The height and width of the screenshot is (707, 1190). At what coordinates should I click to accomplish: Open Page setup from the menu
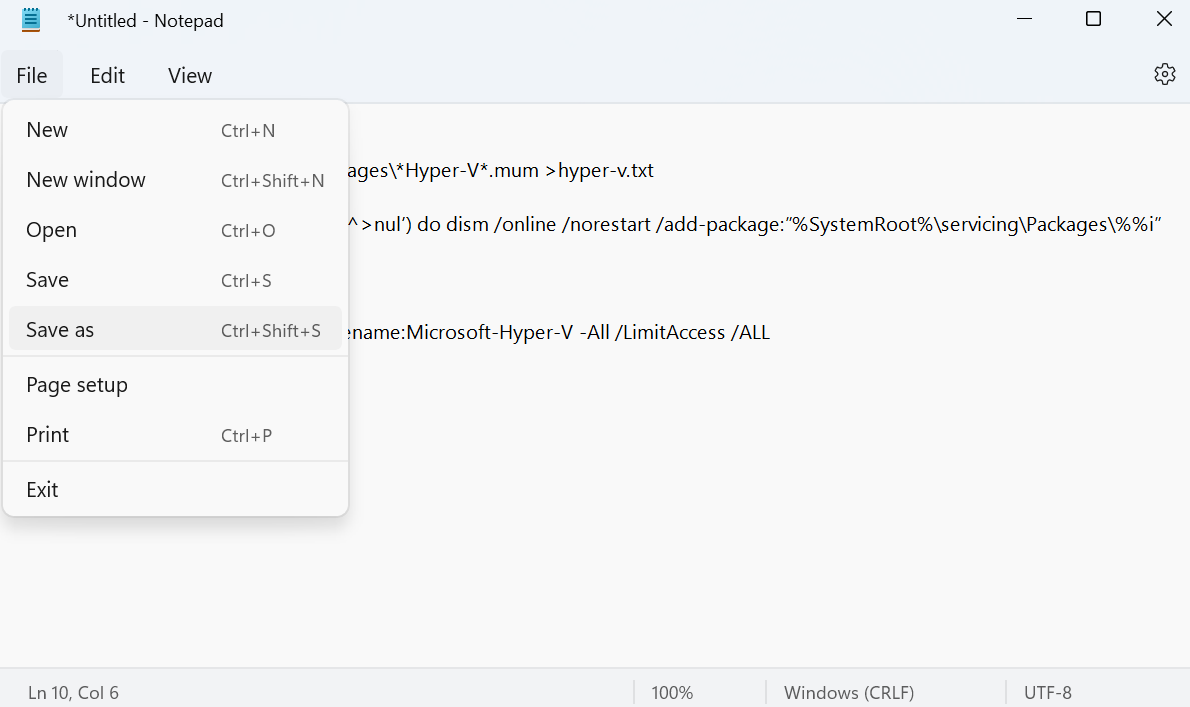[175, 385]
